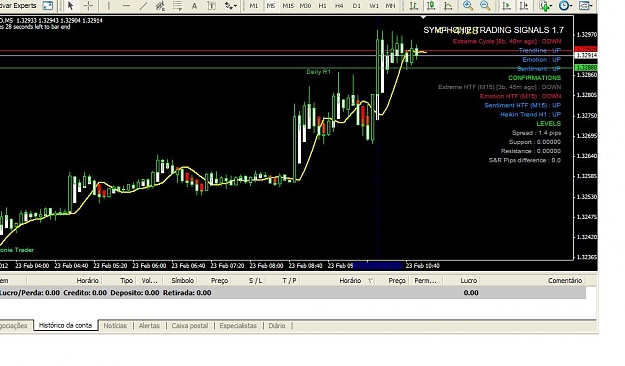Click the Spread : 1.4 pips text
Image resolution: width=625 pixels, height=366 pixels.
point(536,133)
